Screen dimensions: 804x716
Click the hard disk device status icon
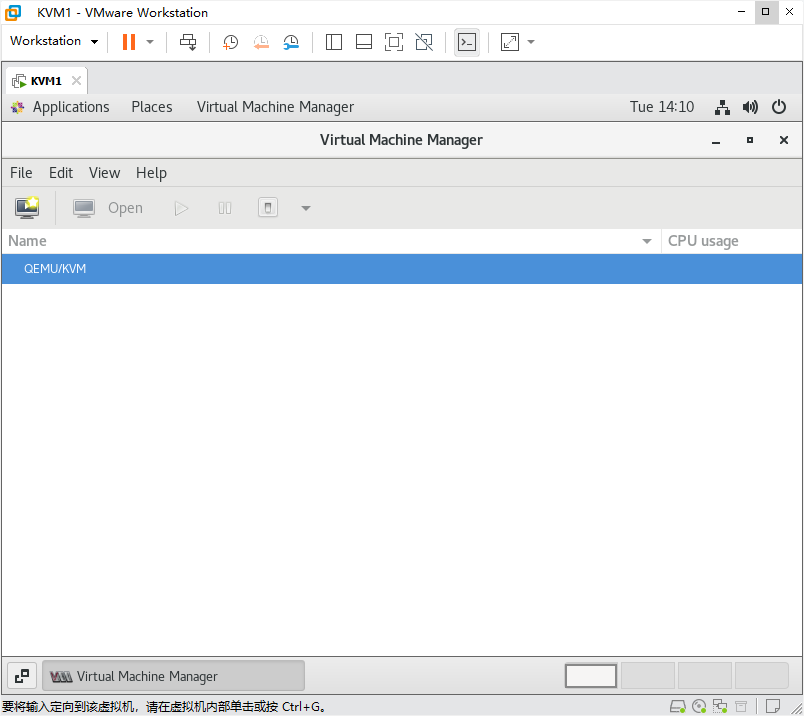678,707
